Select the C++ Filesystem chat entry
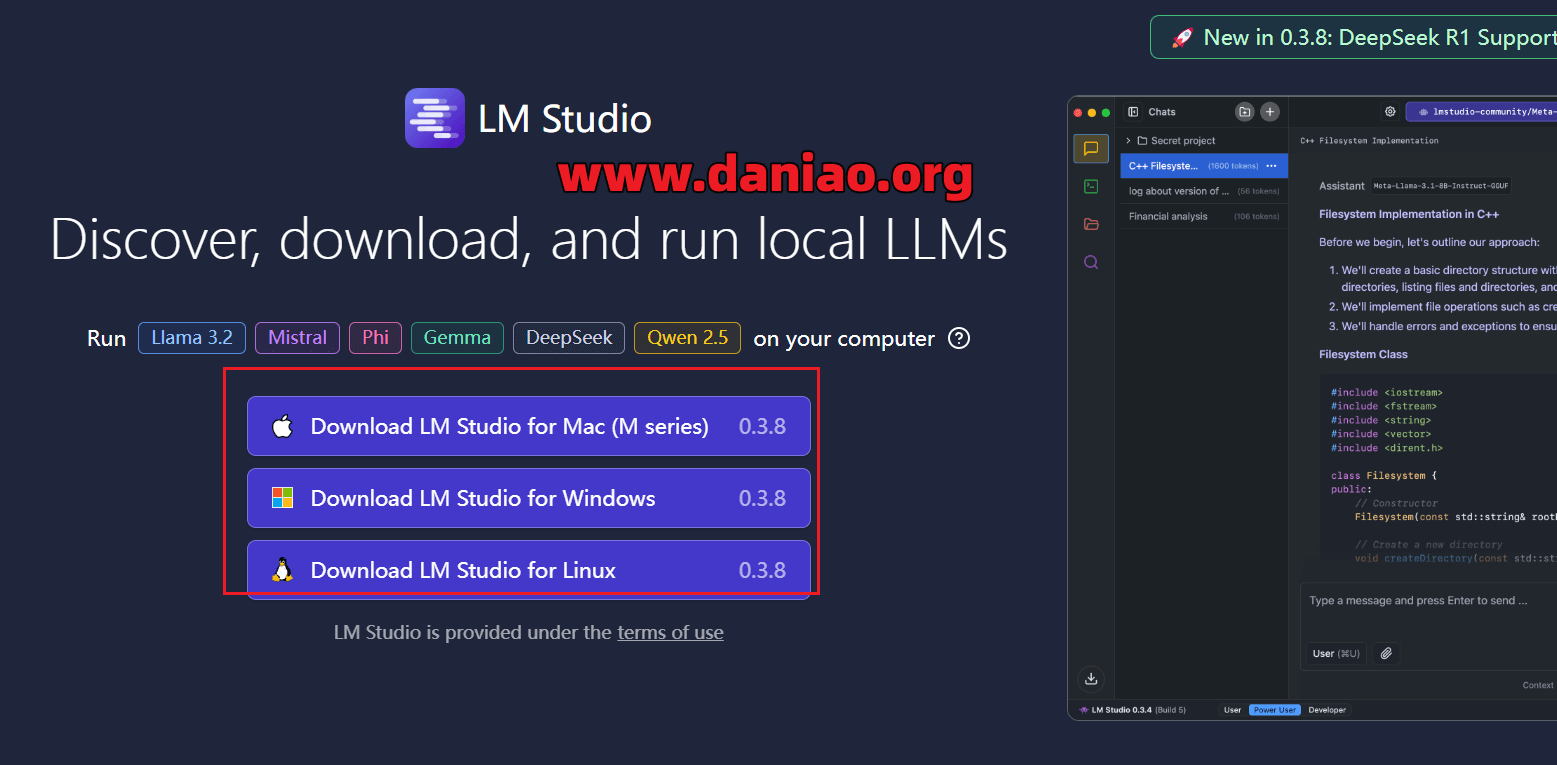 point(1204,166)
